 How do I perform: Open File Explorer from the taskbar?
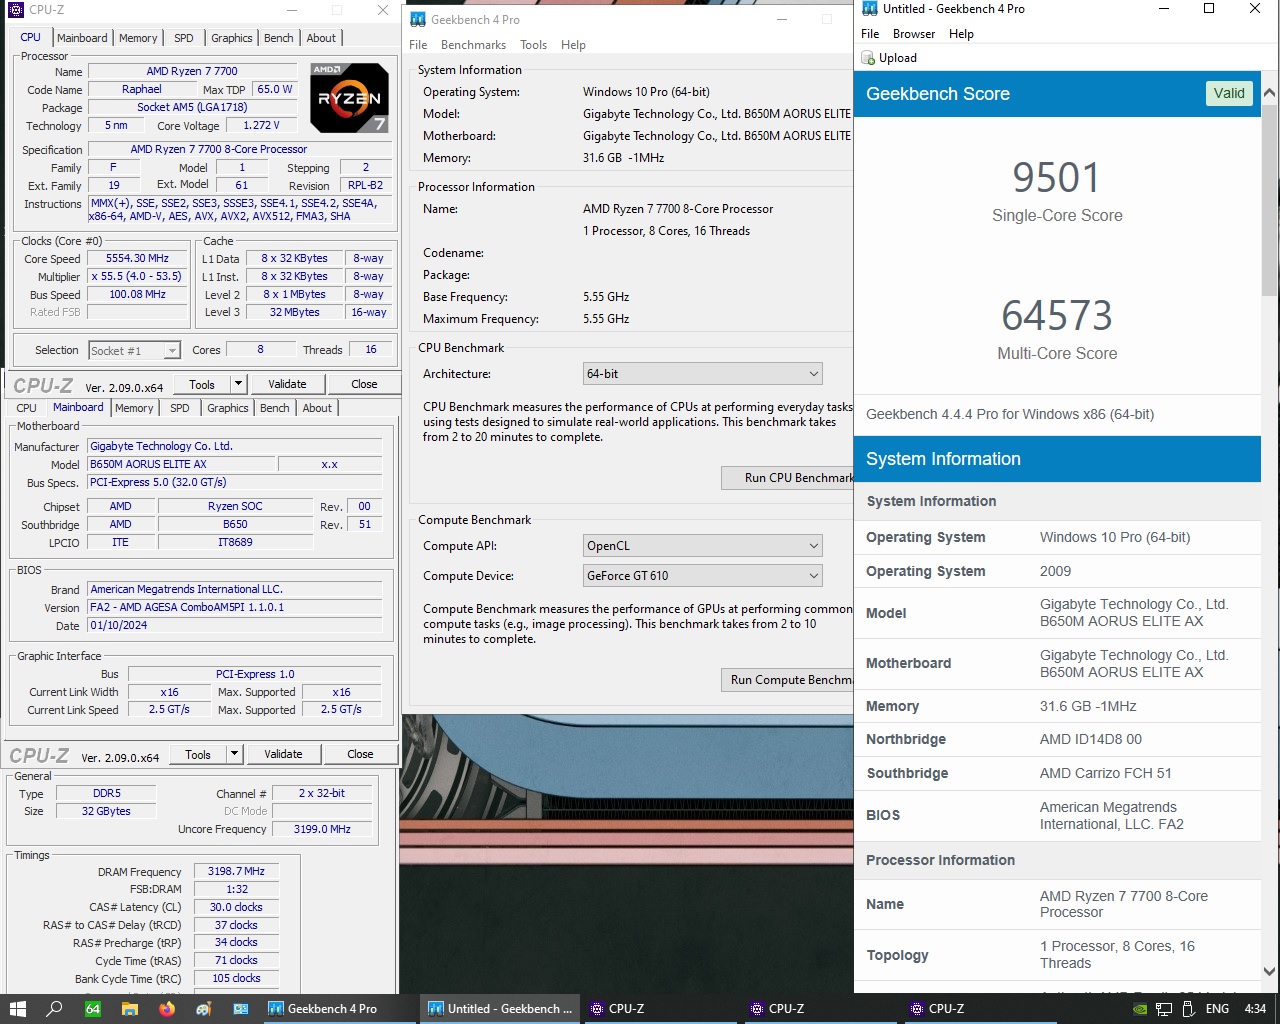130,1009
